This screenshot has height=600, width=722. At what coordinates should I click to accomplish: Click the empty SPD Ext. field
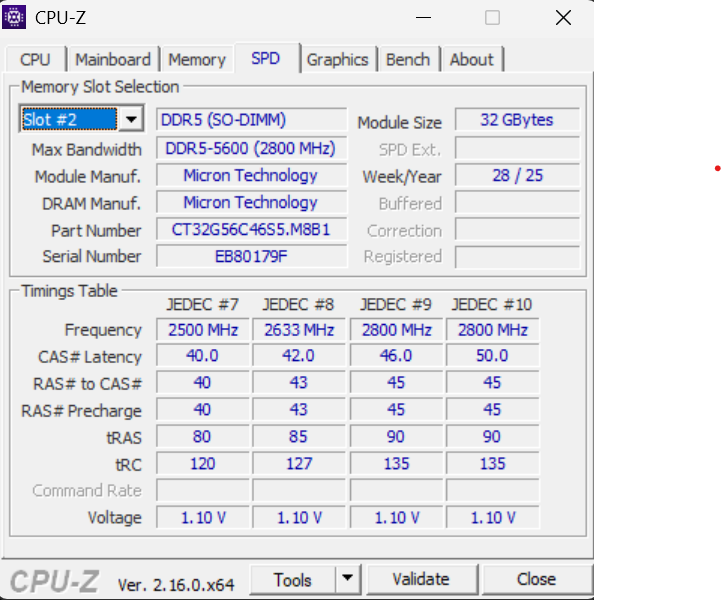click(x=517, y=148)
